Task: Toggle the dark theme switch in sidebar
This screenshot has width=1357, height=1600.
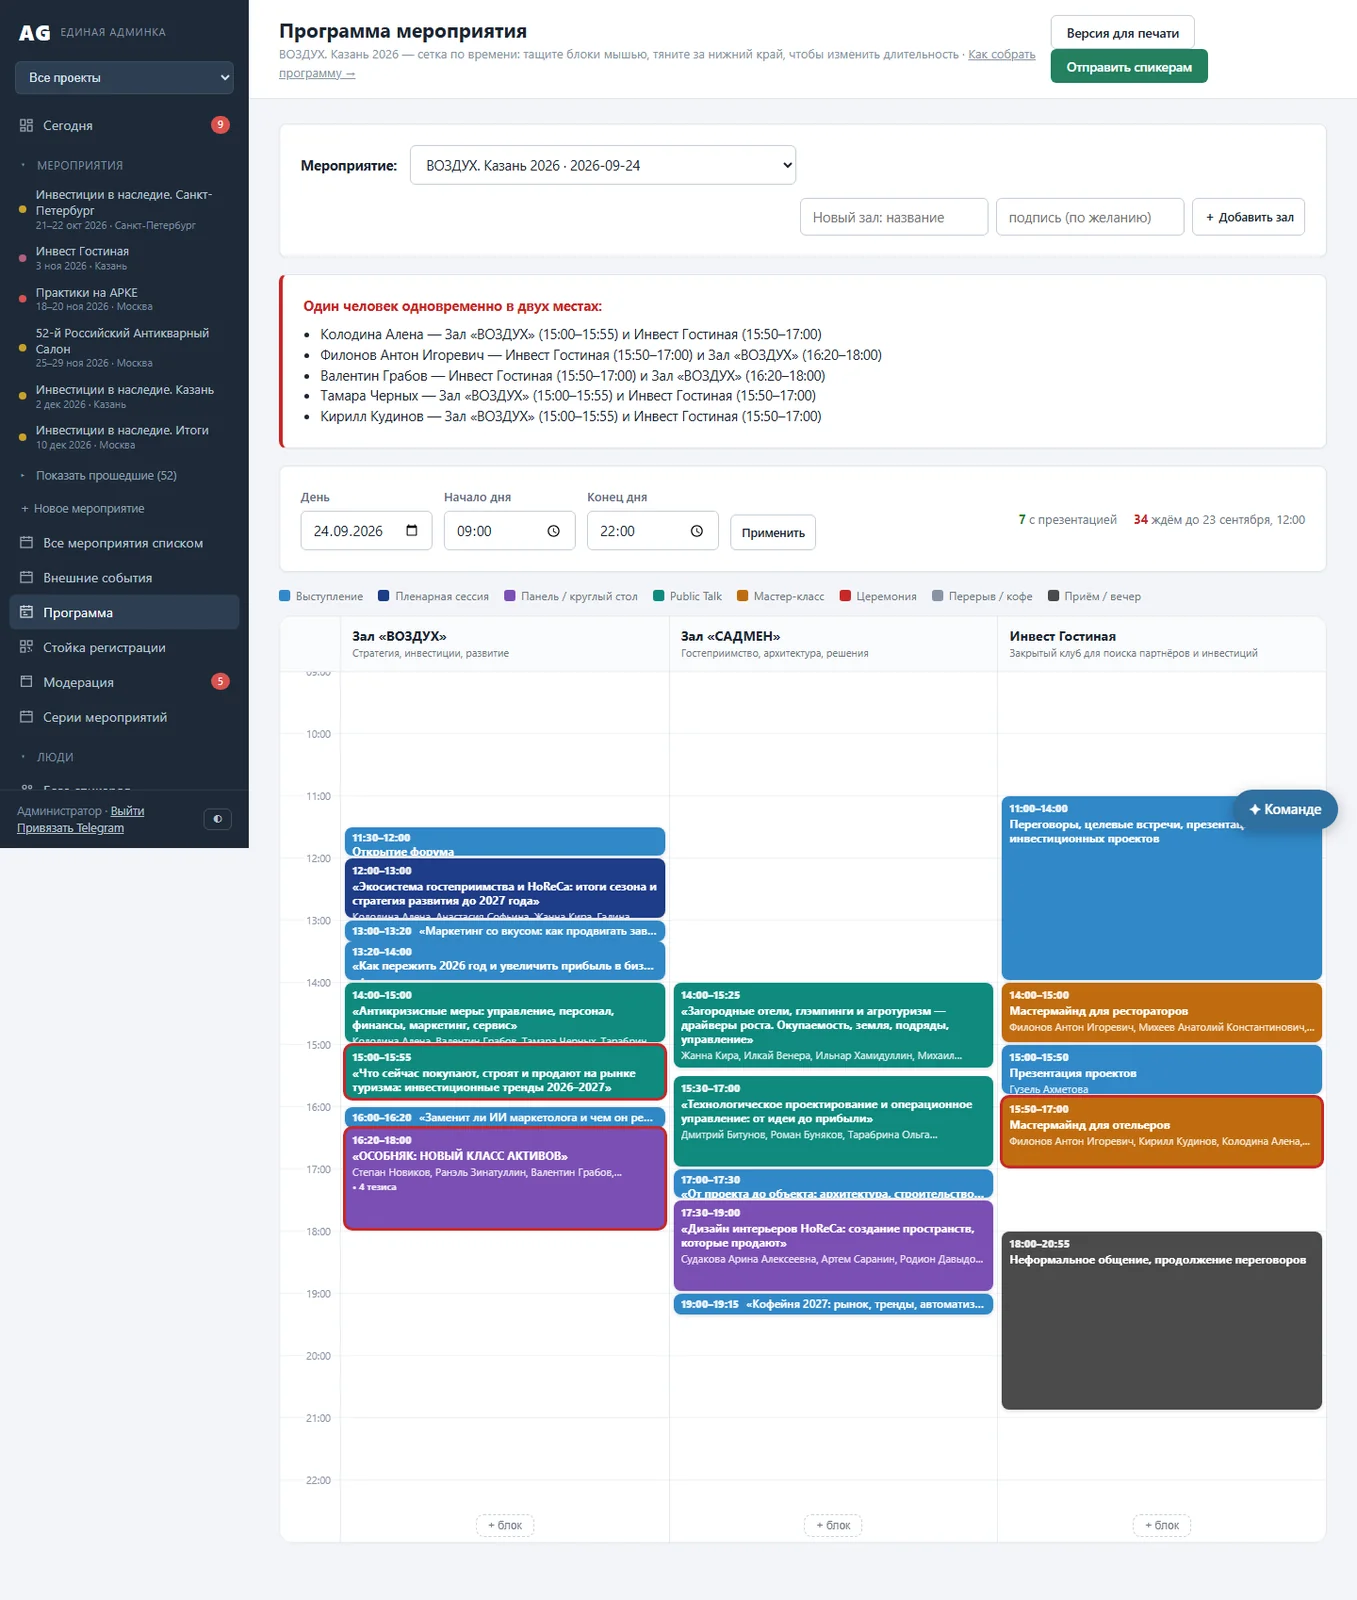Action: [217, 819]
